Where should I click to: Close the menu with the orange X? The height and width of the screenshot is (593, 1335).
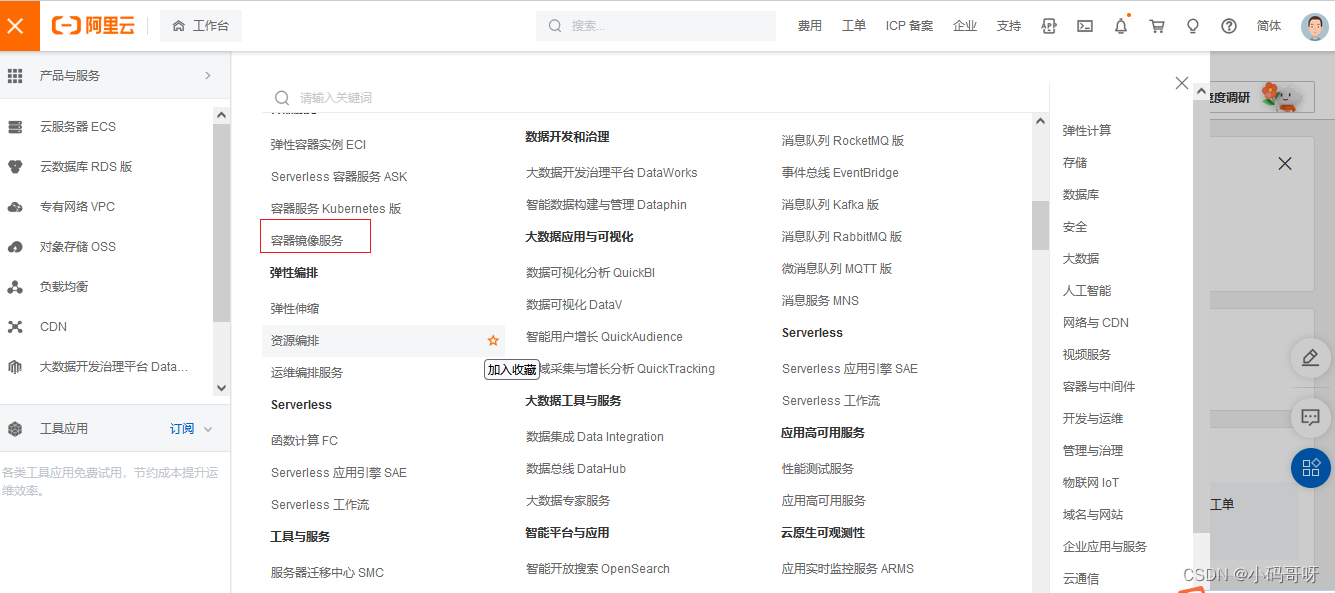click(x=15, y=26)
